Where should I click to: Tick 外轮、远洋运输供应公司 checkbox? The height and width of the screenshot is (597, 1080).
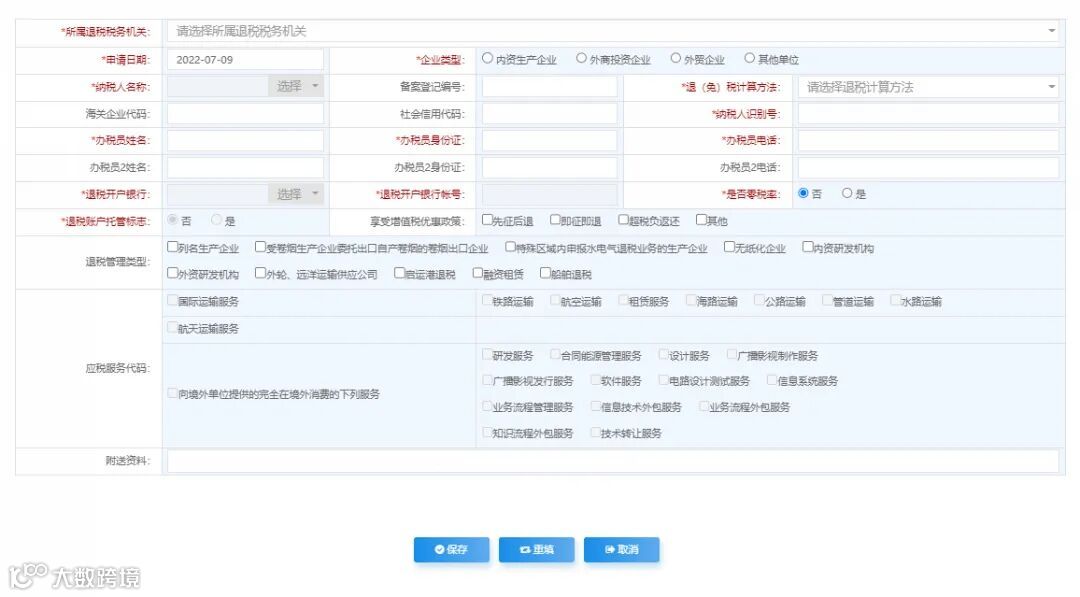[x=260, y=273]
